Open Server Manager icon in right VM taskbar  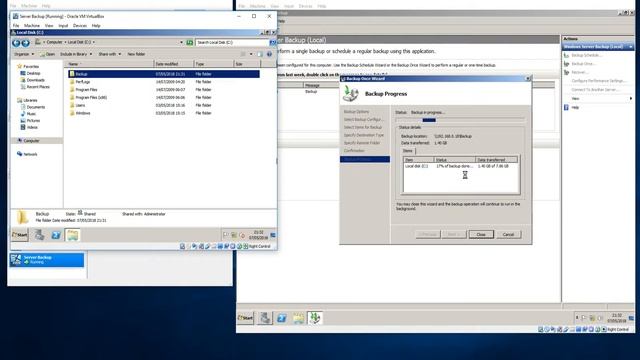[265, 318]
